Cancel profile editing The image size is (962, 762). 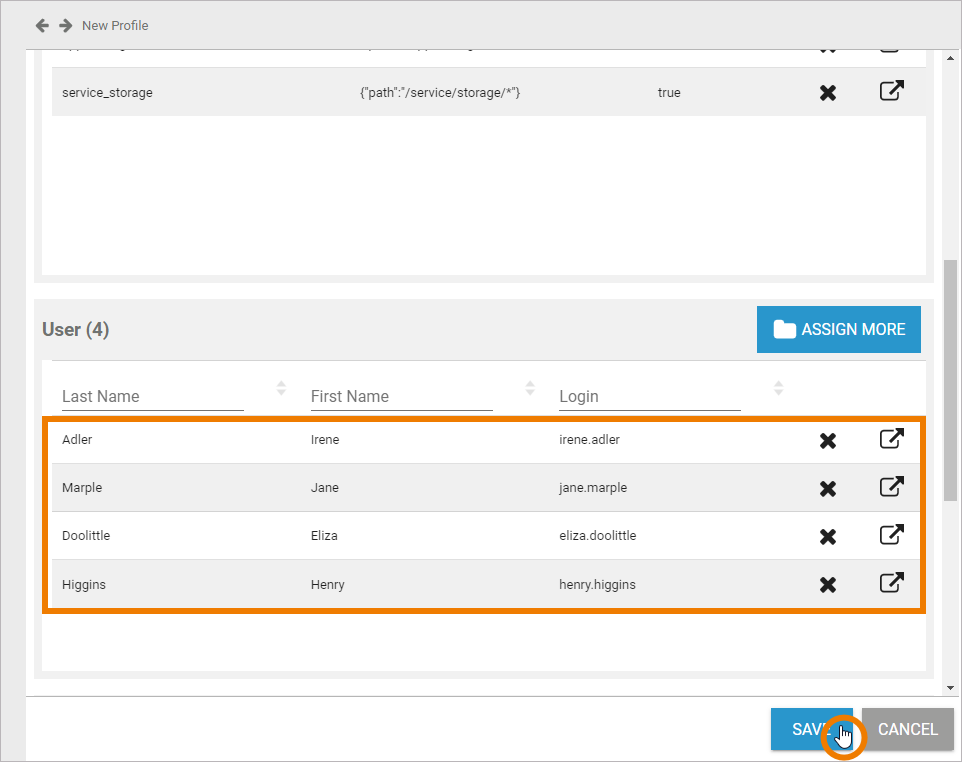tap(907, 729)
